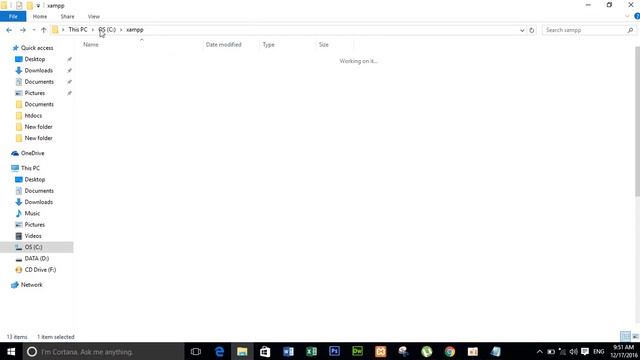Image resolution: width=640 pixels, height=360 pixels.
Task: Expand the address bar history dropdown
Action: coord(522,30)
